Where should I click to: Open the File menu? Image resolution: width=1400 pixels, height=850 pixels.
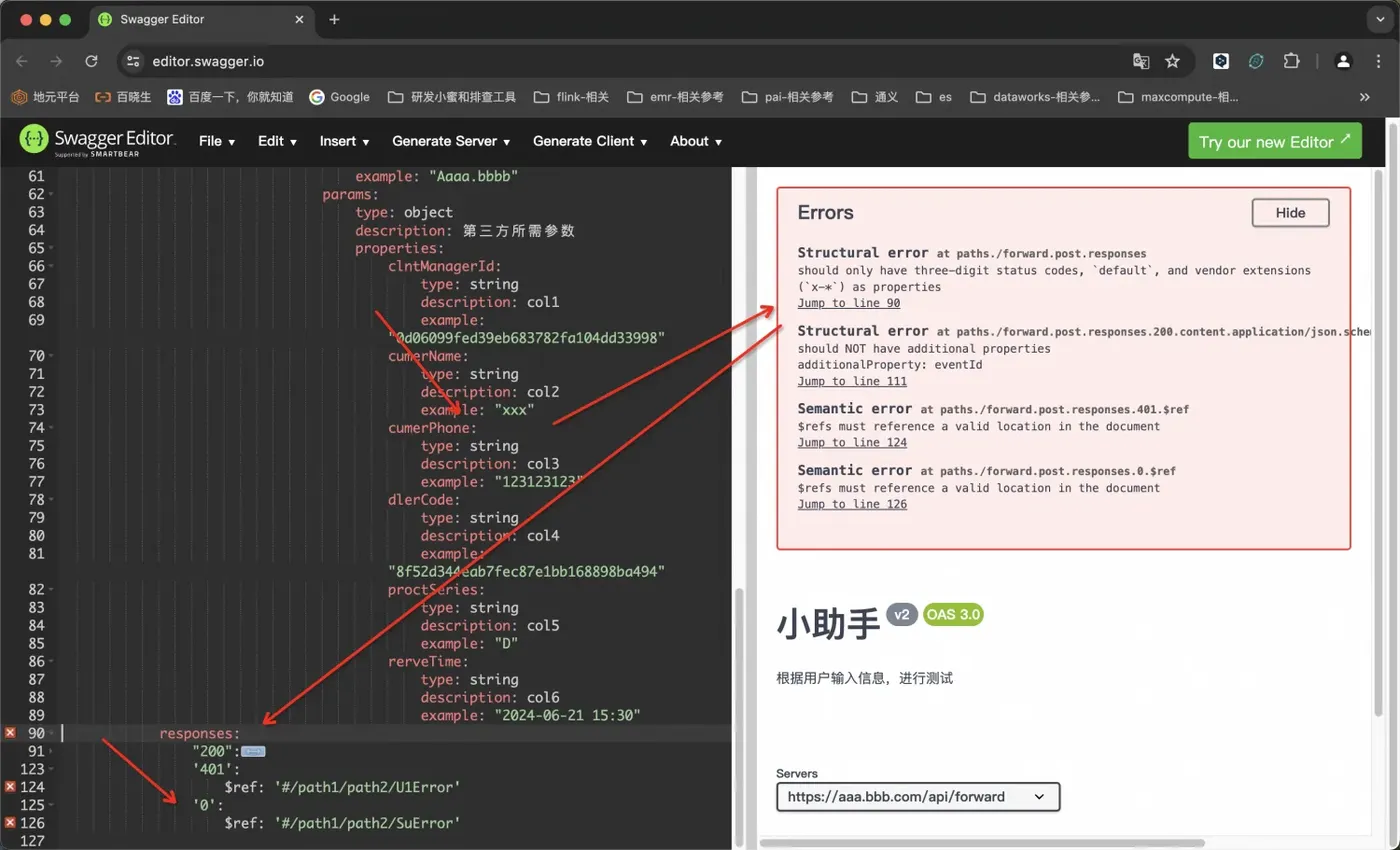217,141
